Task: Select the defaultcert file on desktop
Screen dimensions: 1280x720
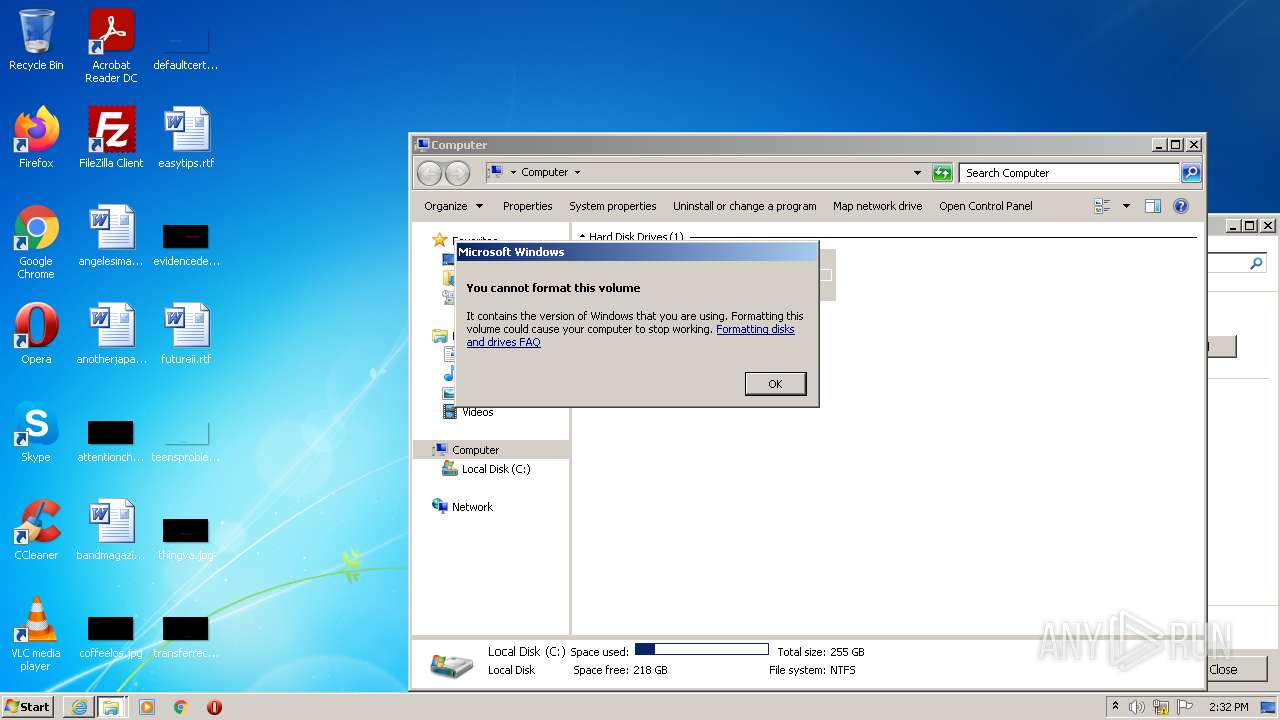Action: (x=186, y=48)
